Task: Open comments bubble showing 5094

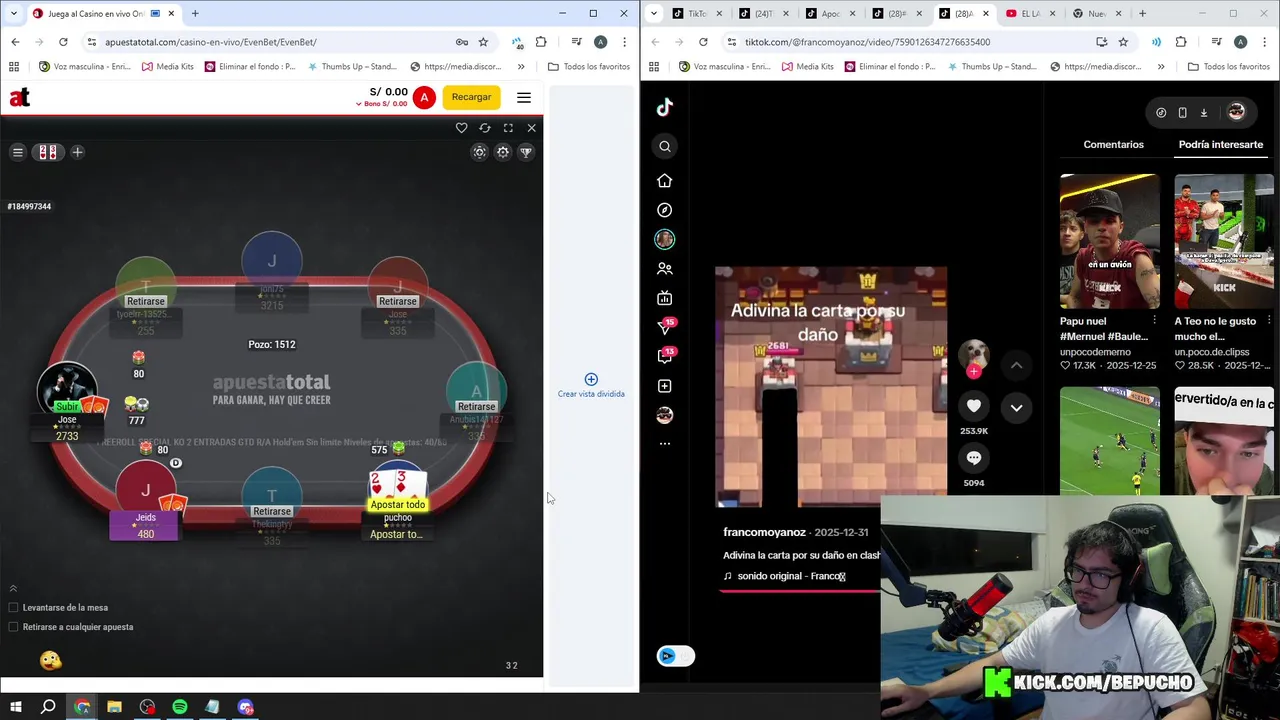Action: coord(974,457)
